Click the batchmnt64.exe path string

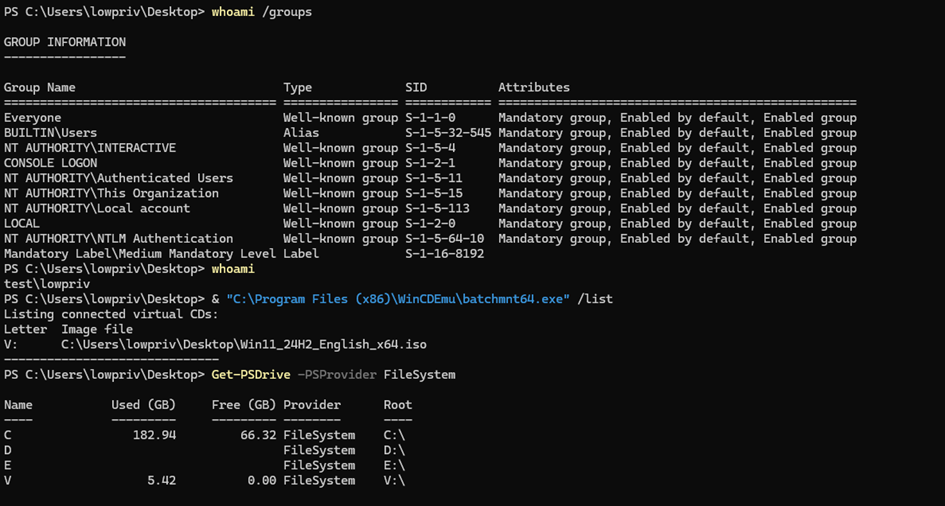[398, 299]
